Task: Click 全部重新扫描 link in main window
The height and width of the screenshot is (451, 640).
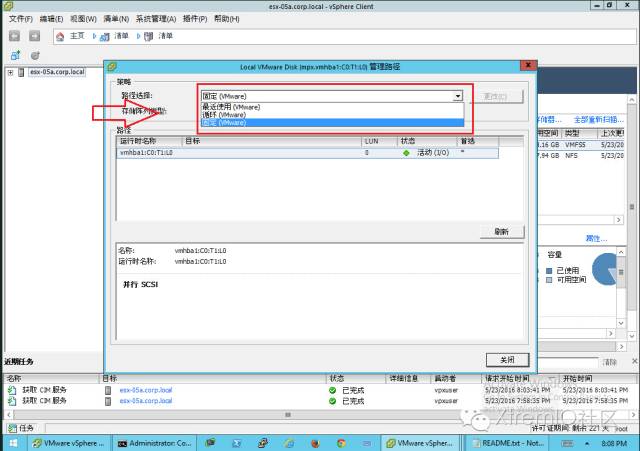Action: click(x=598, y=120)
